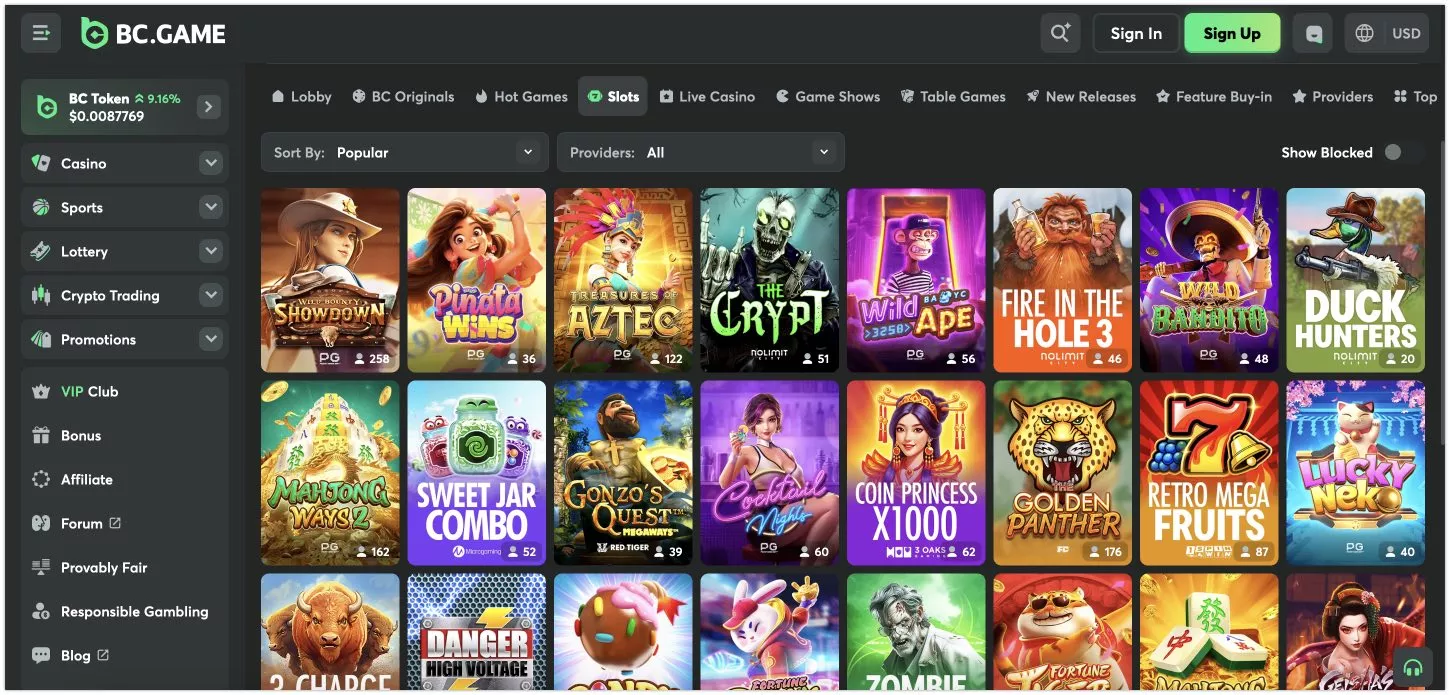1450x695 pixels.
Task: Open the Wild Bounty Showdown game
Action: pos(330,280)
